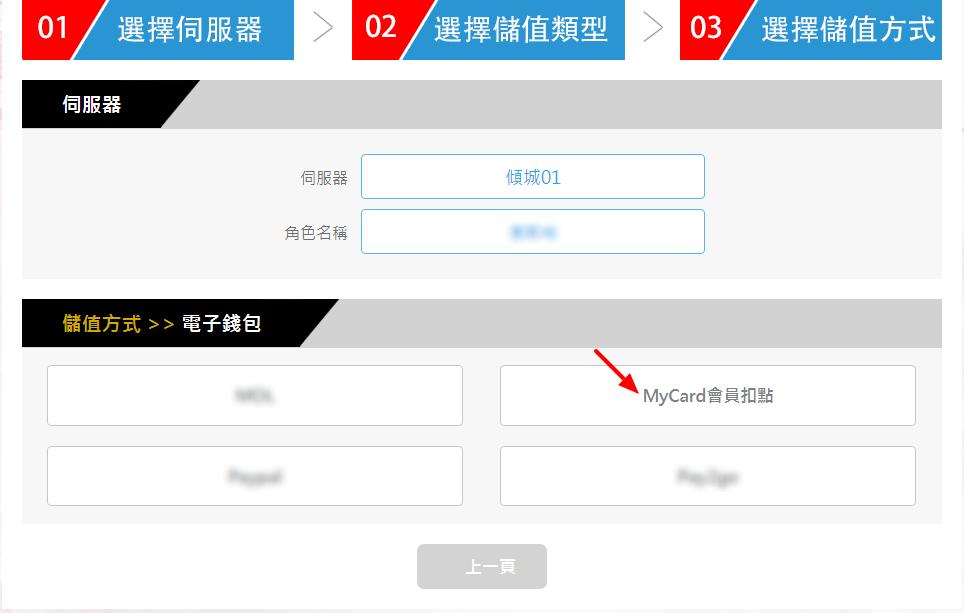
Task: Click the blurred 角色名稱 value field
Action: [x=533, y=232]
